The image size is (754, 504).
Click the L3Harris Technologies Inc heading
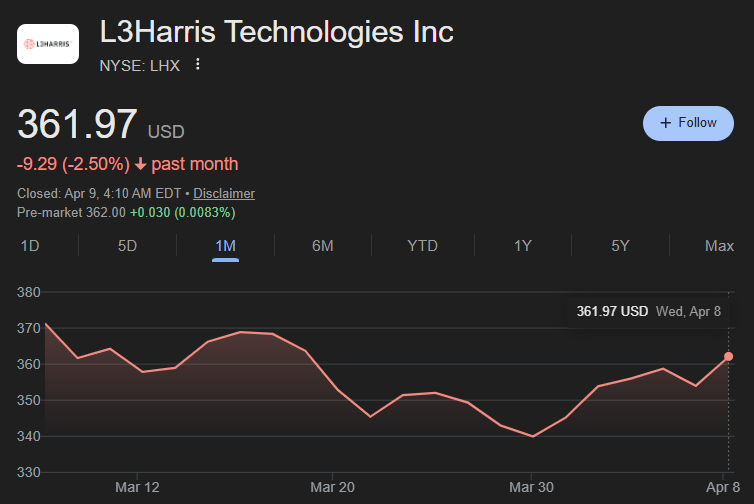[x=277, y=32]
